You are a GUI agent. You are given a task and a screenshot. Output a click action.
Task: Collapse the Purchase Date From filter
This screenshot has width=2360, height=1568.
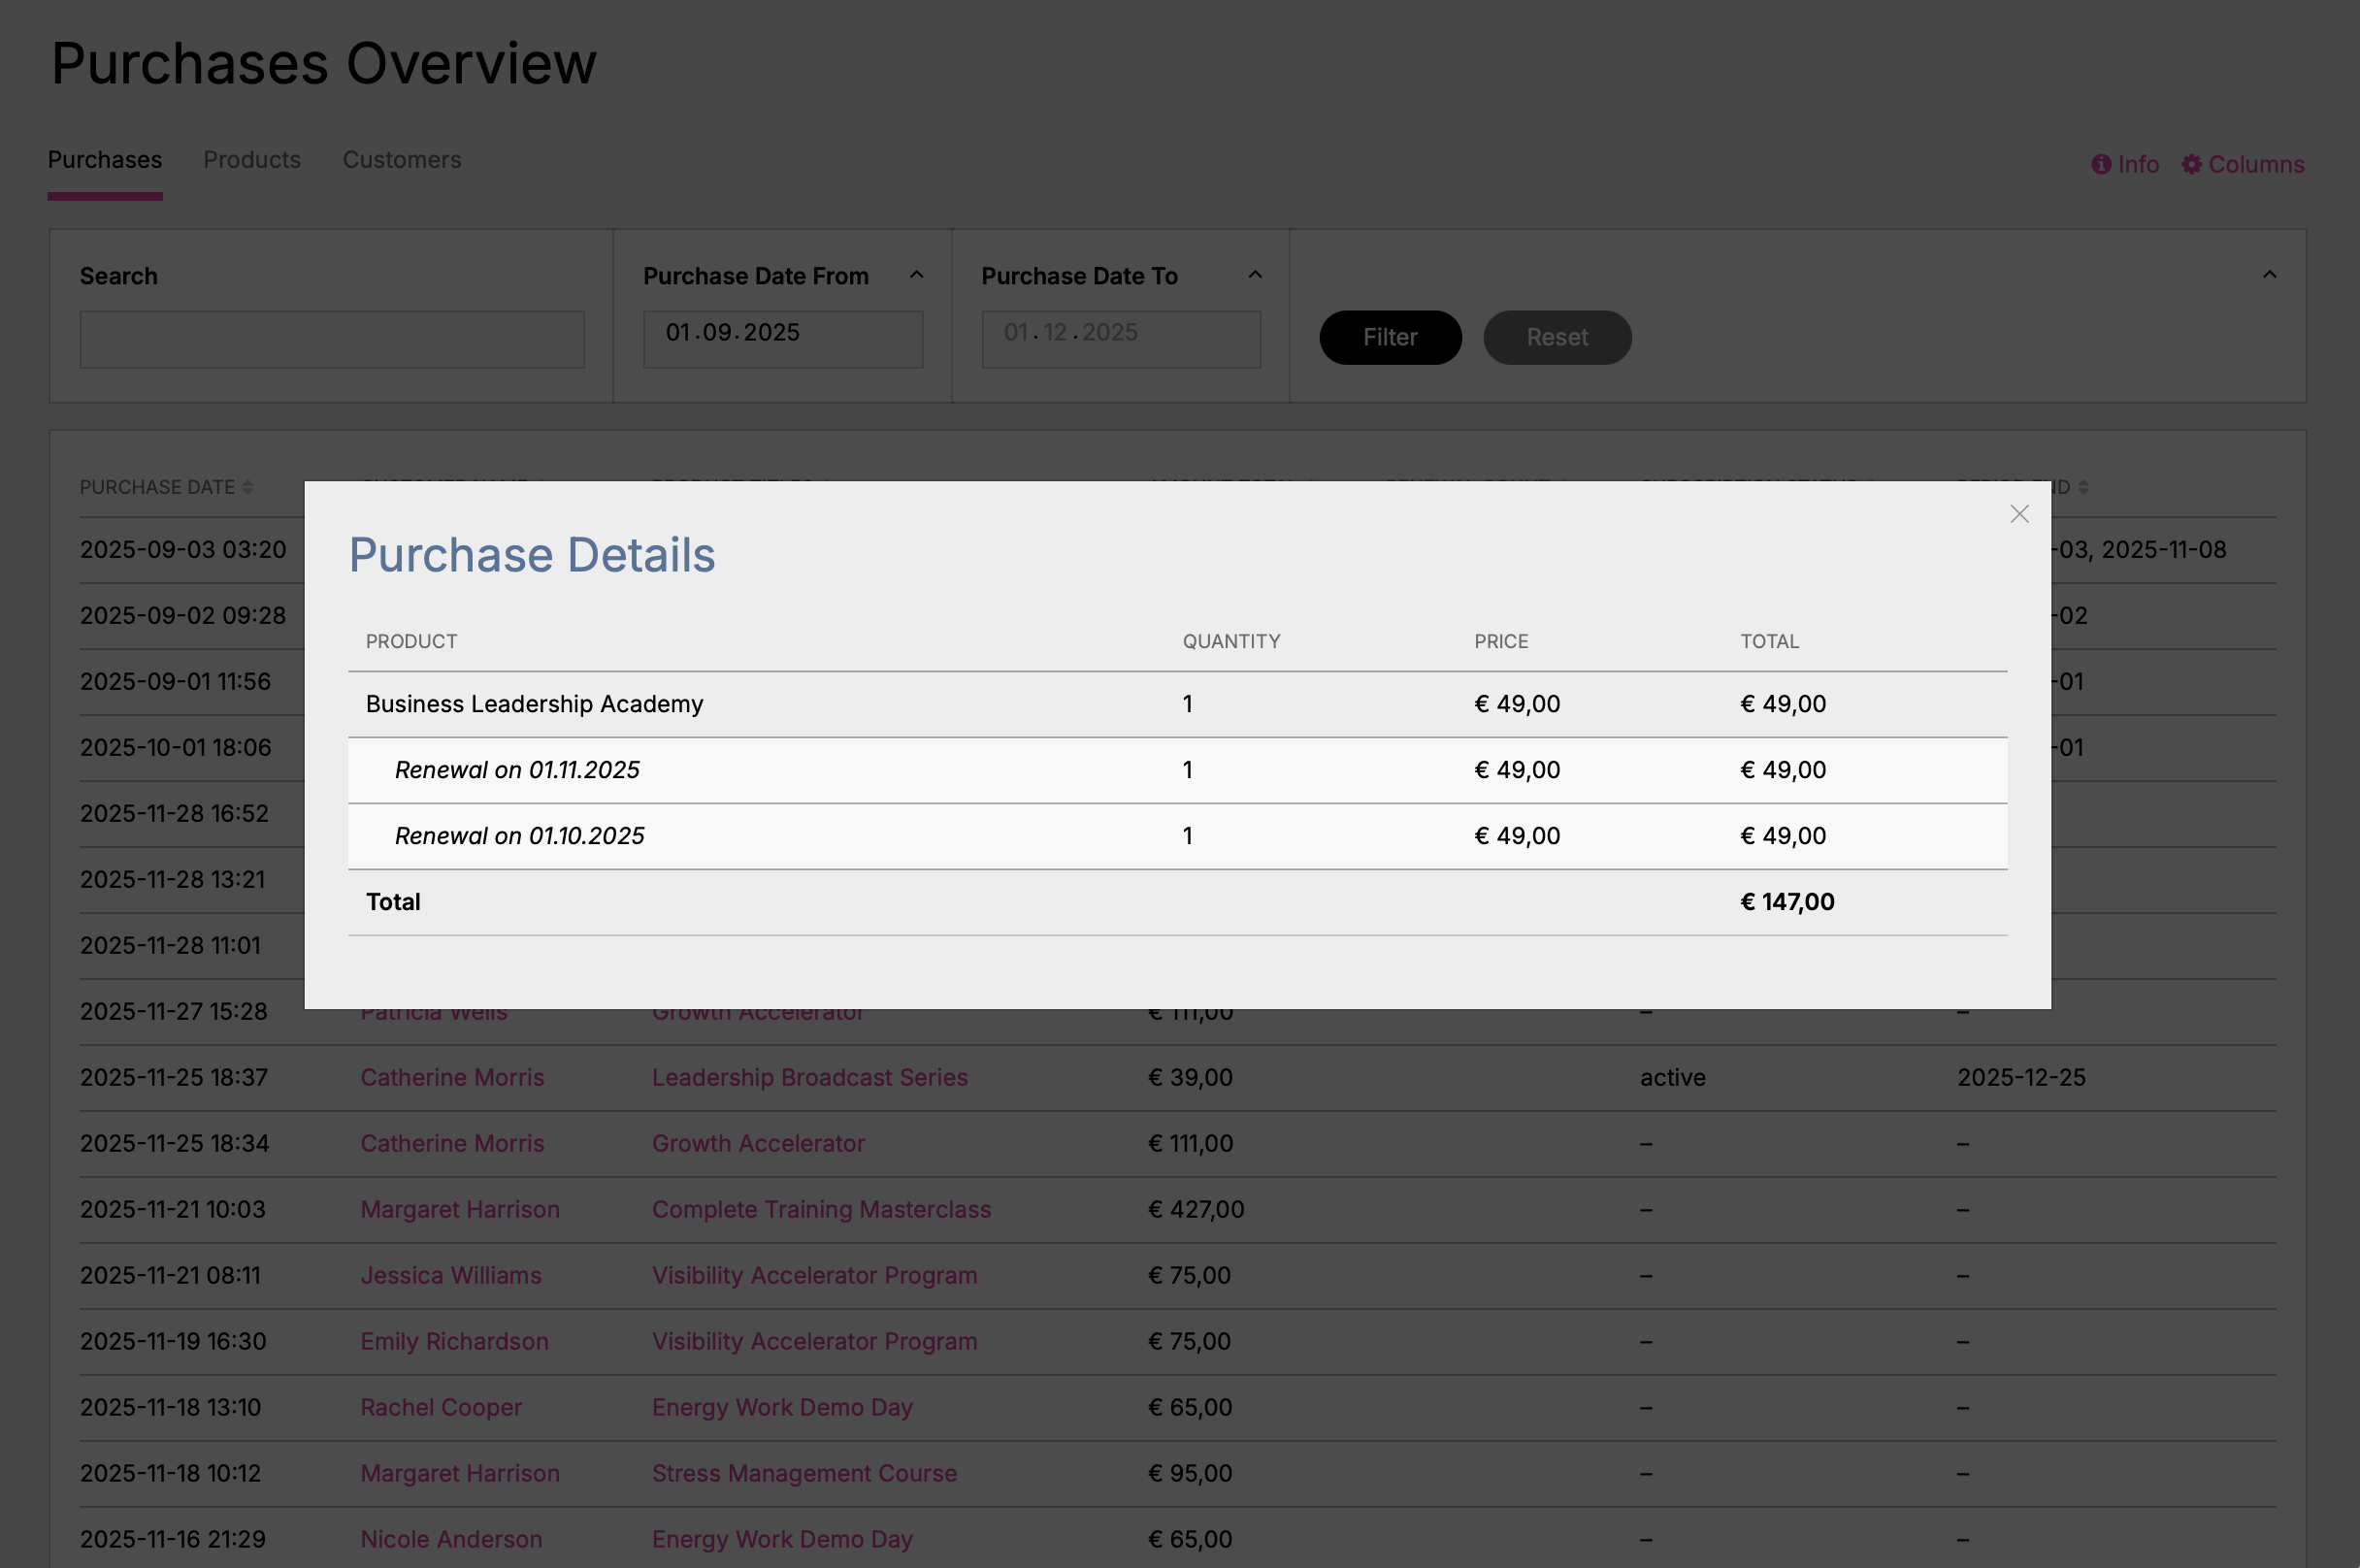click(916, 275)
